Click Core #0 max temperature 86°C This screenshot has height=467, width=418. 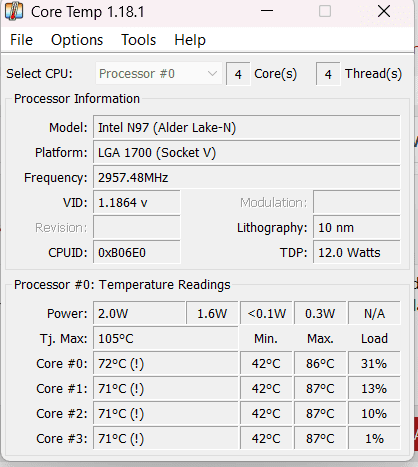tap(320, 364)
